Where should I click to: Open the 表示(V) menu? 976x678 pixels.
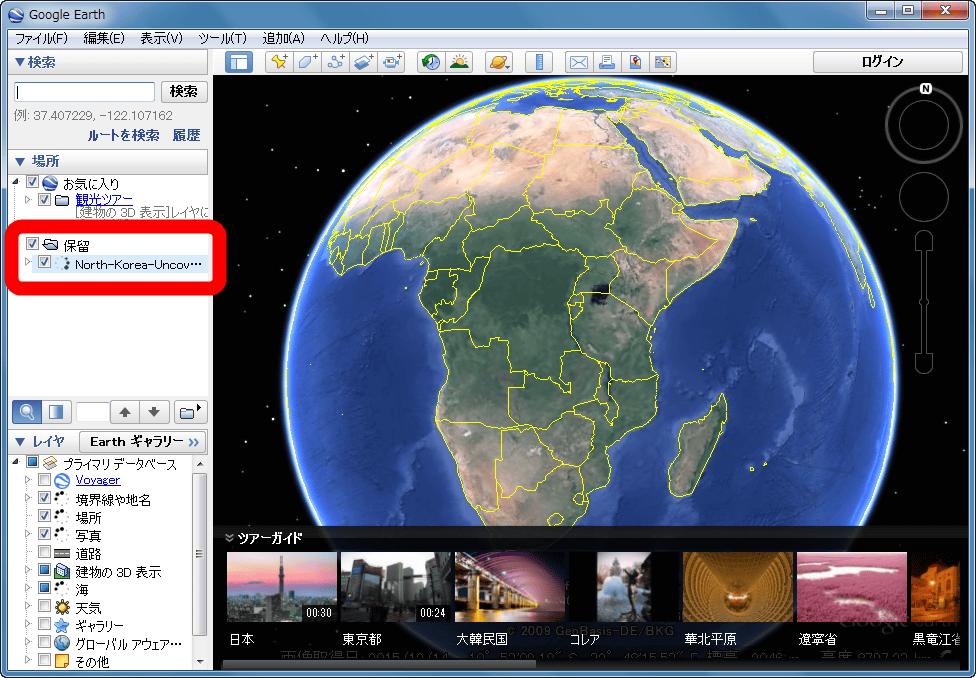pyautogui.click(x=161, y=39)
